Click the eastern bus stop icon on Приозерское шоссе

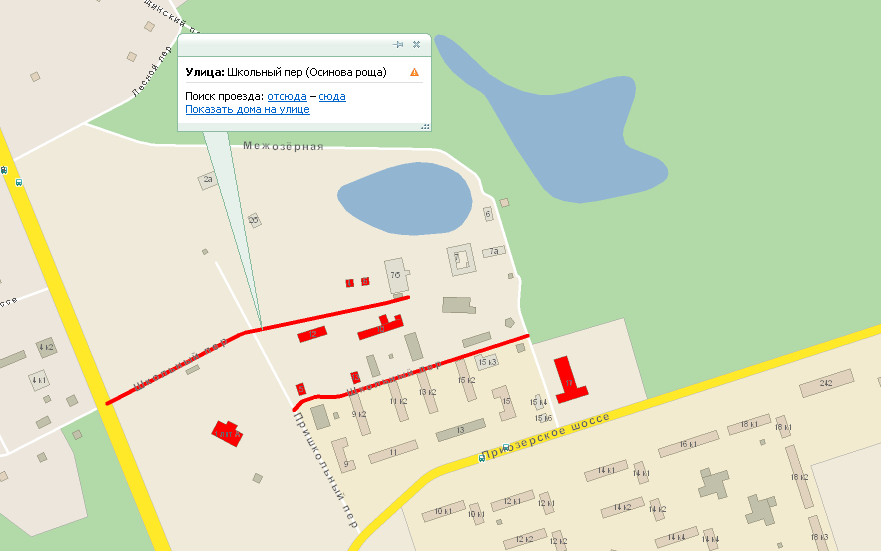[506, 447]
